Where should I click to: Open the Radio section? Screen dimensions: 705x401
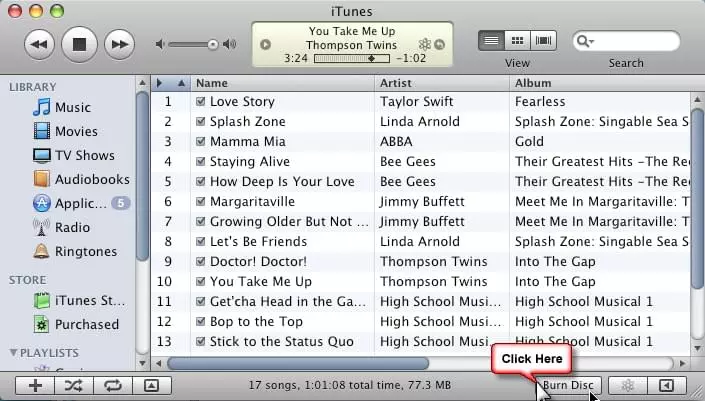click(x=62, y=227)
